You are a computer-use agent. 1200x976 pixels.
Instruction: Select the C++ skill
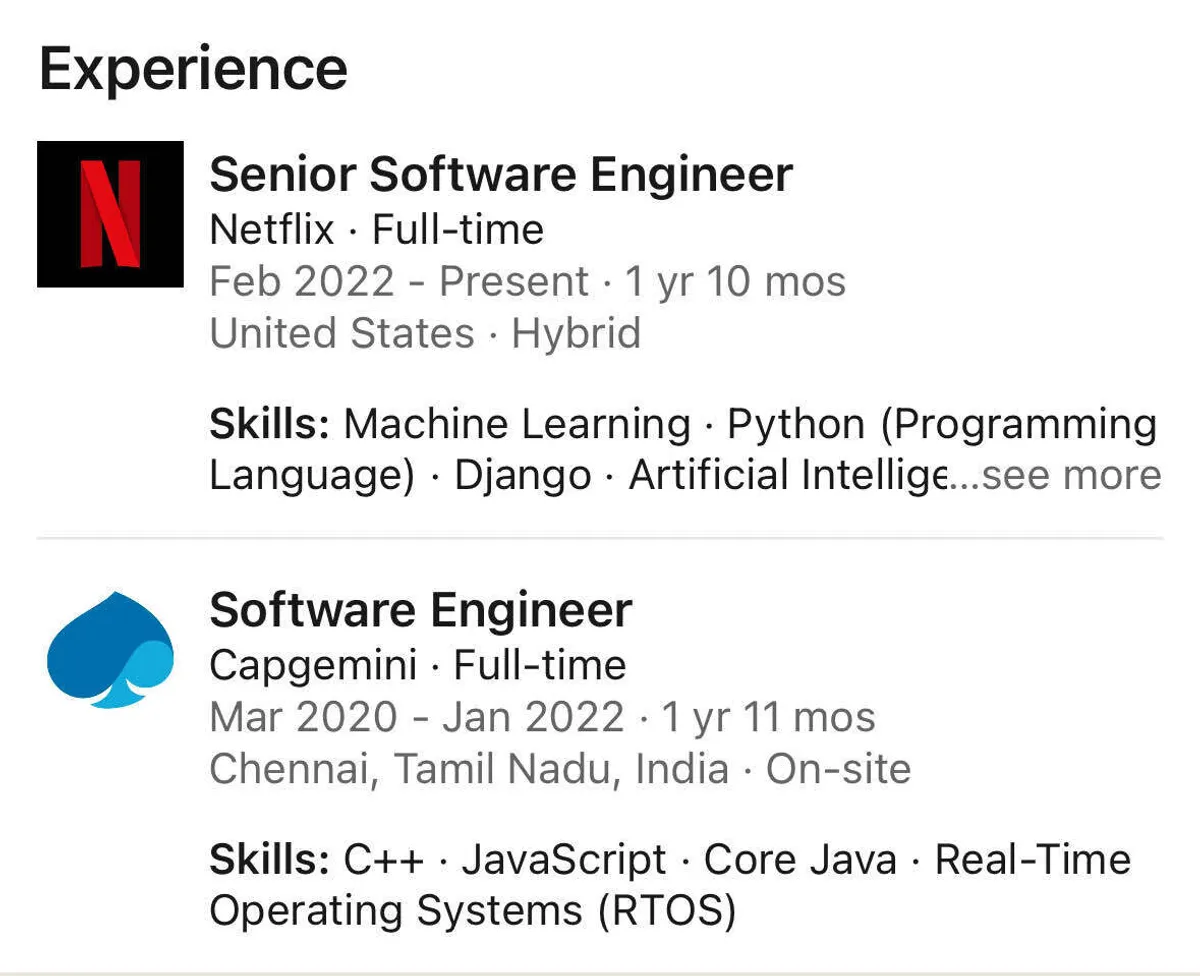click(384, 860)
